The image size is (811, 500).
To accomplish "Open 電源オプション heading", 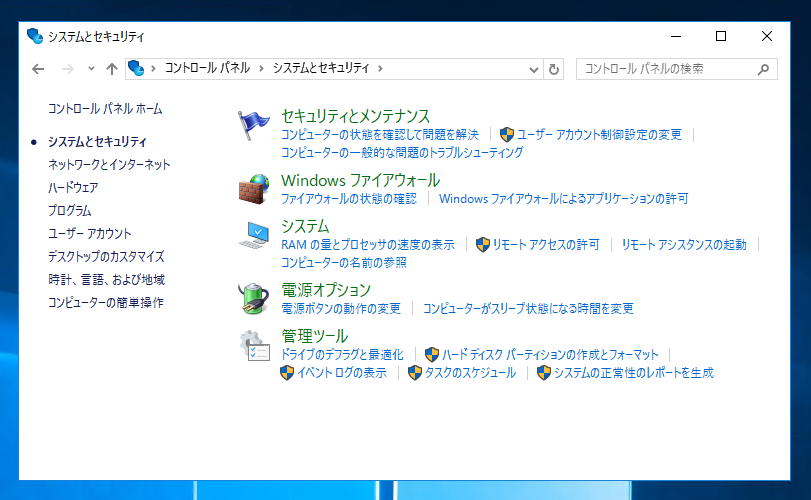I will pos(326,290).
